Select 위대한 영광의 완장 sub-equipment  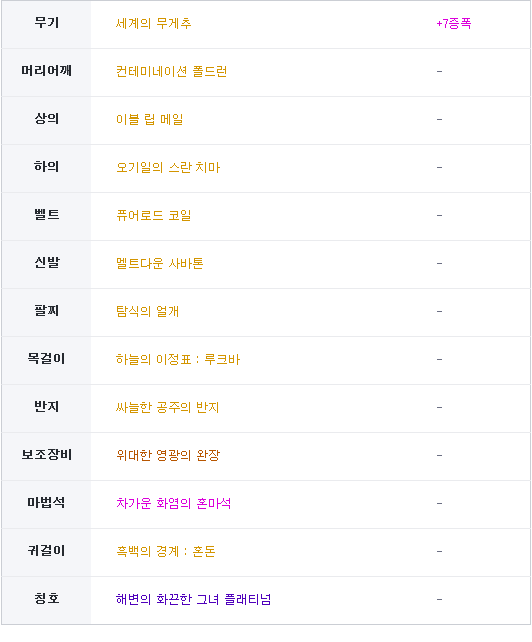click(168, 455)
